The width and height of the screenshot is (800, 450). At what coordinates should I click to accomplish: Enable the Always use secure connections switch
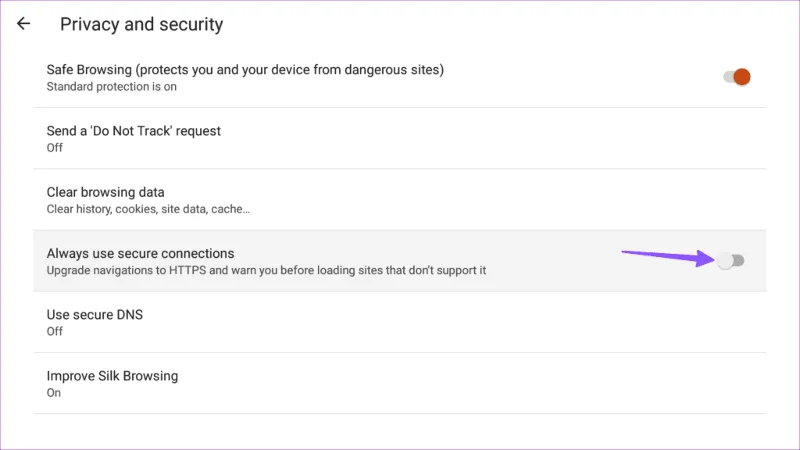point(731,261)
